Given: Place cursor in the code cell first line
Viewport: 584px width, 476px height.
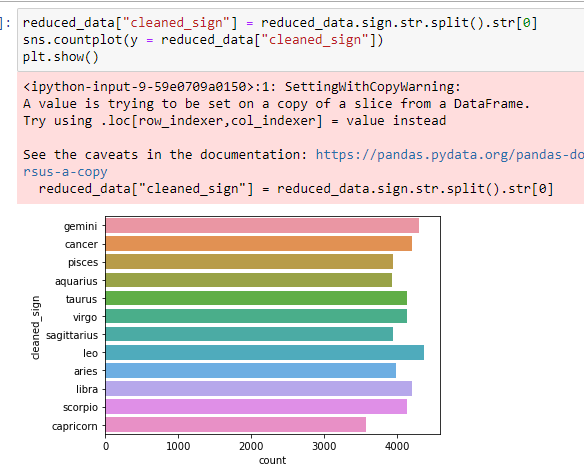Looking at the screenshot, I should [x=280, y=23].
